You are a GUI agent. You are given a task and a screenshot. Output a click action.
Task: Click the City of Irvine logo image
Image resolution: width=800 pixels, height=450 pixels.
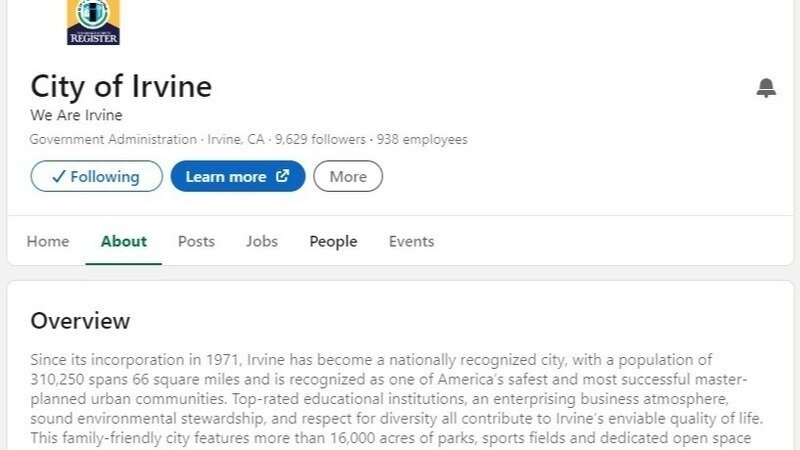coord(93,22)
